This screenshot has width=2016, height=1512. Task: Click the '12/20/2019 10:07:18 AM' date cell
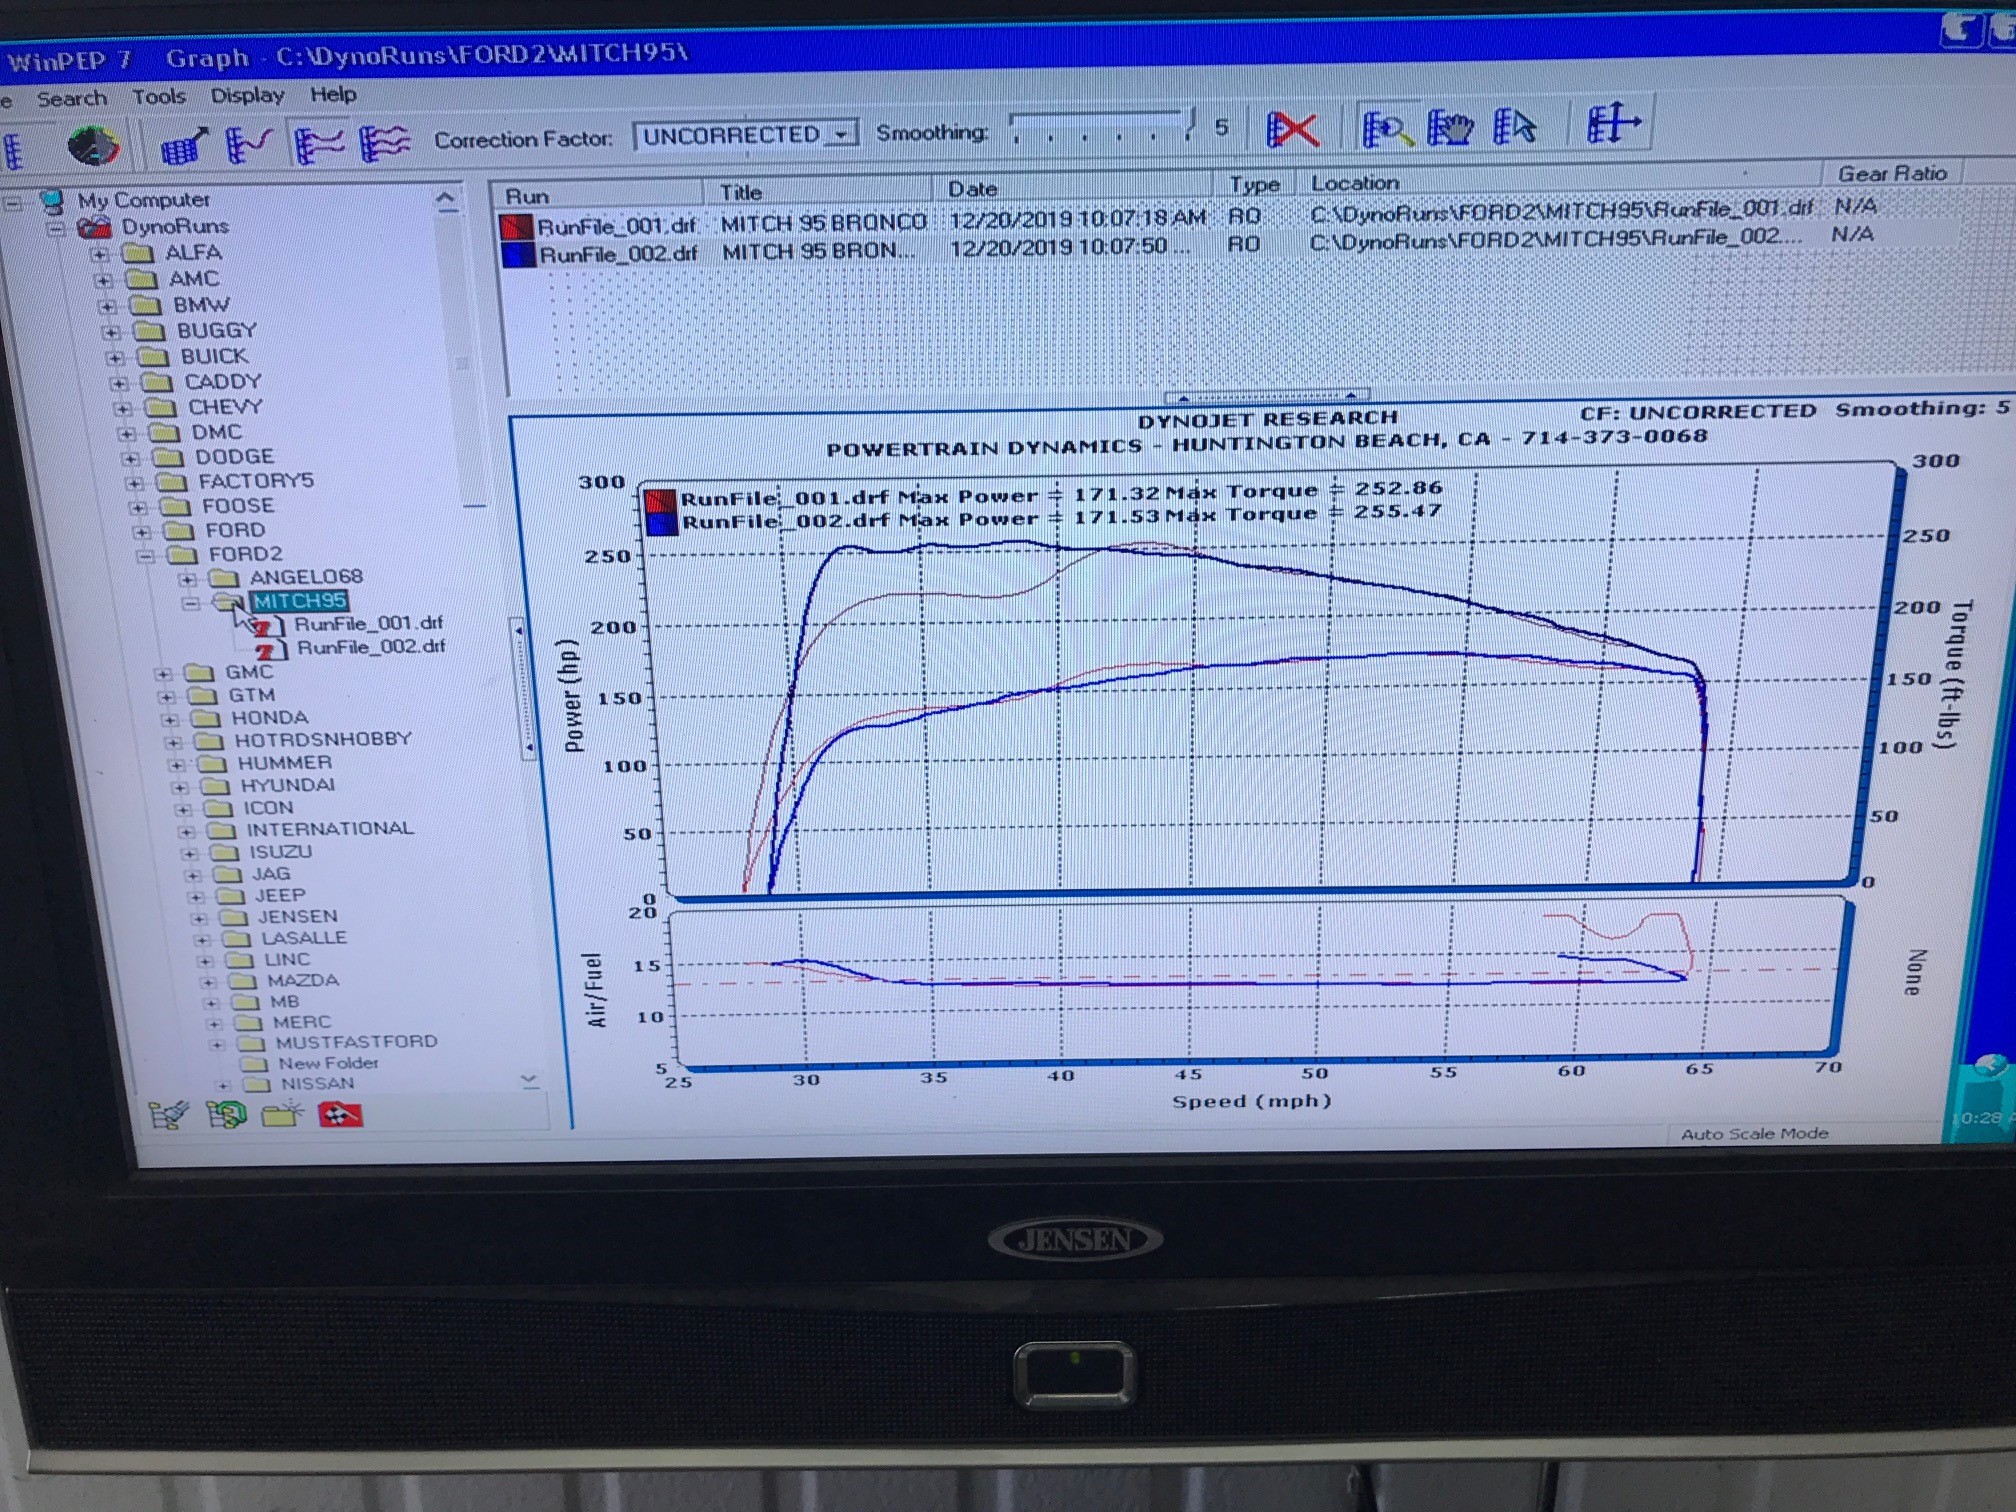pos(1077,218)
